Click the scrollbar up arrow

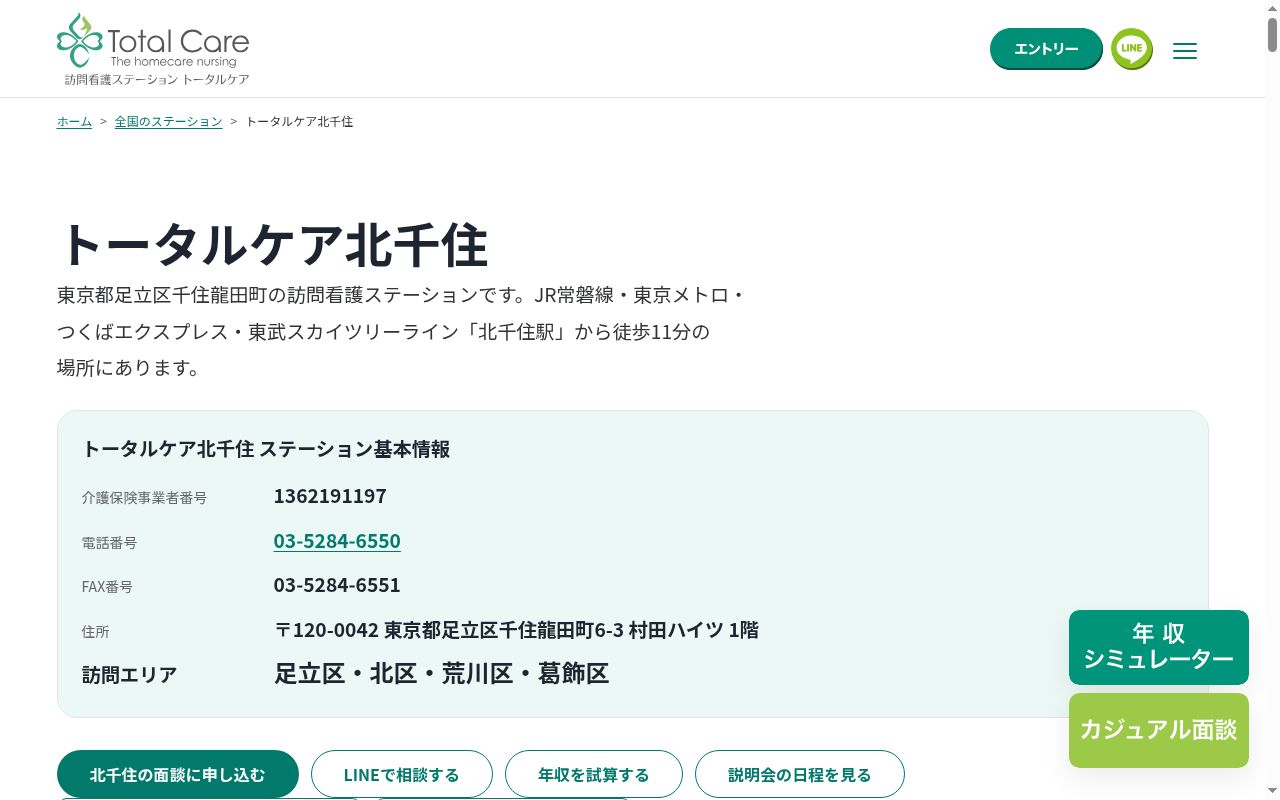tap(1272, 8)
